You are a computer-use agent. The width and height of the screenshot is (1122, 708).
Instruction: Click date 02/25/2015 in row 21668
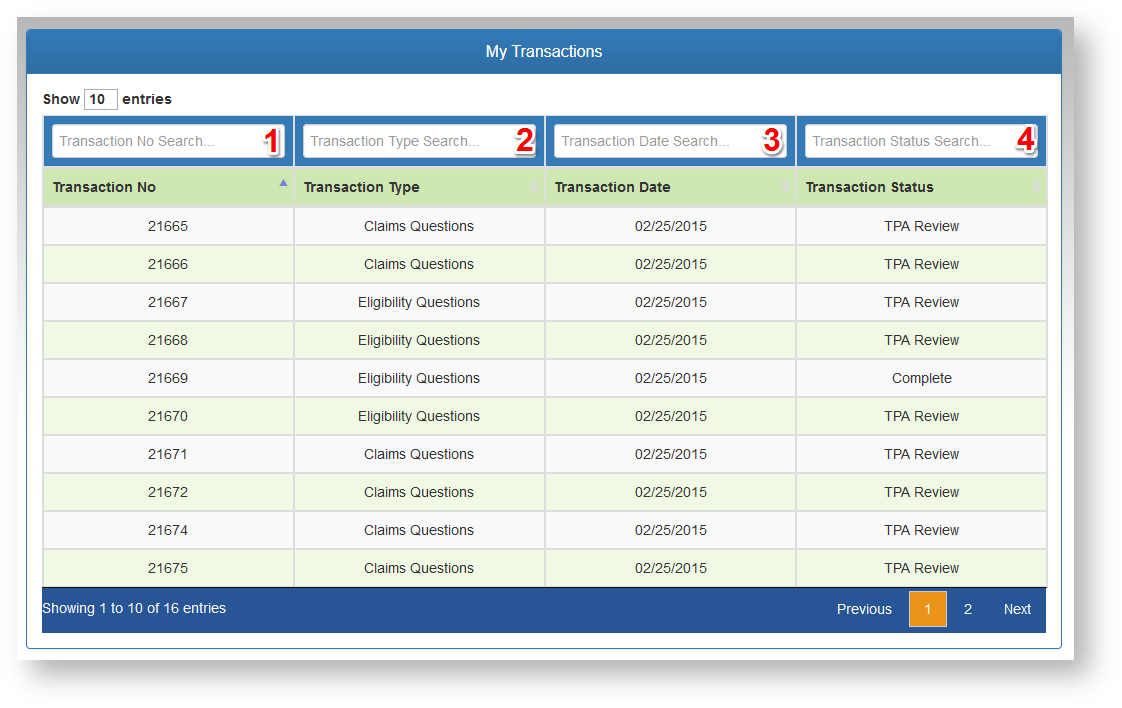pyautogui.click(x=670, y=340)
